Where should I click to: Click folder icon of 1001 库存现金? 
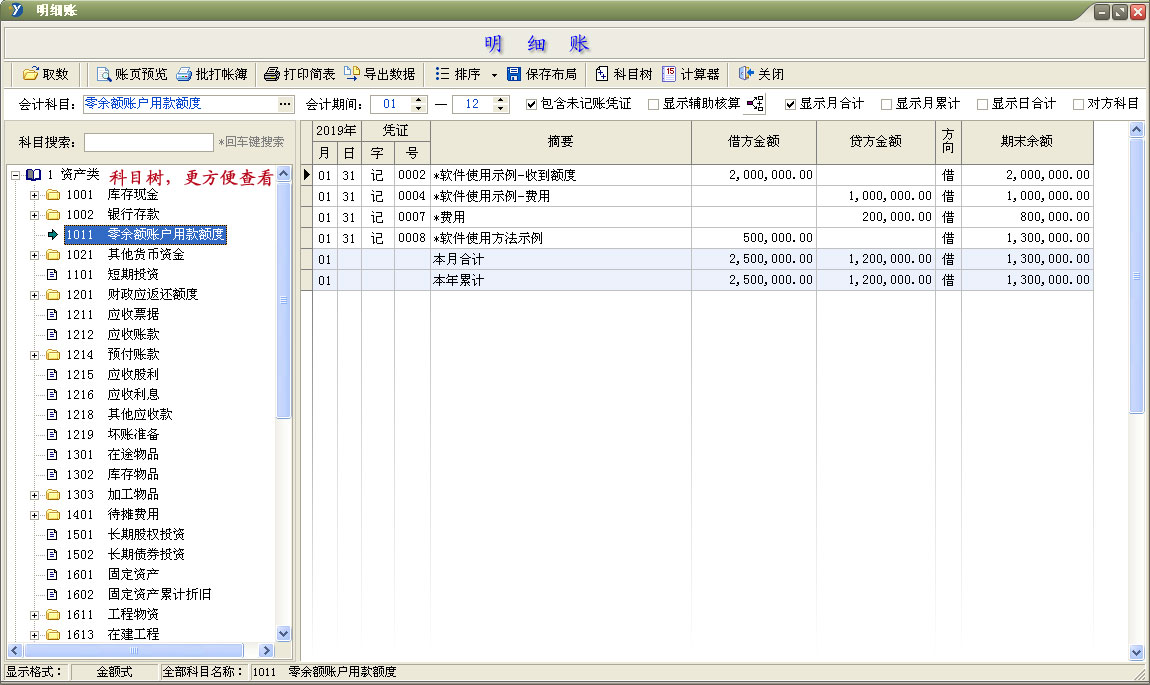click(53, 194)
